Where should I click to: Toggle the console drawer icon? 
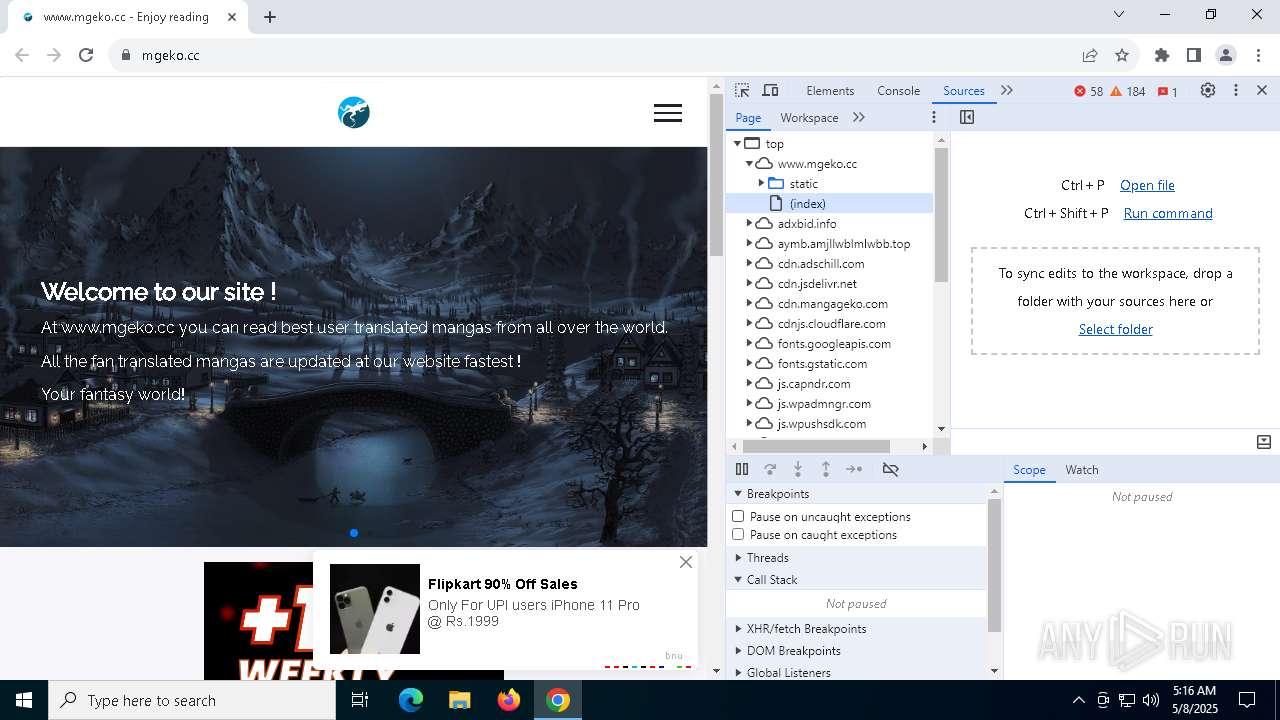pyautogui.click(x=1263, y=442)
